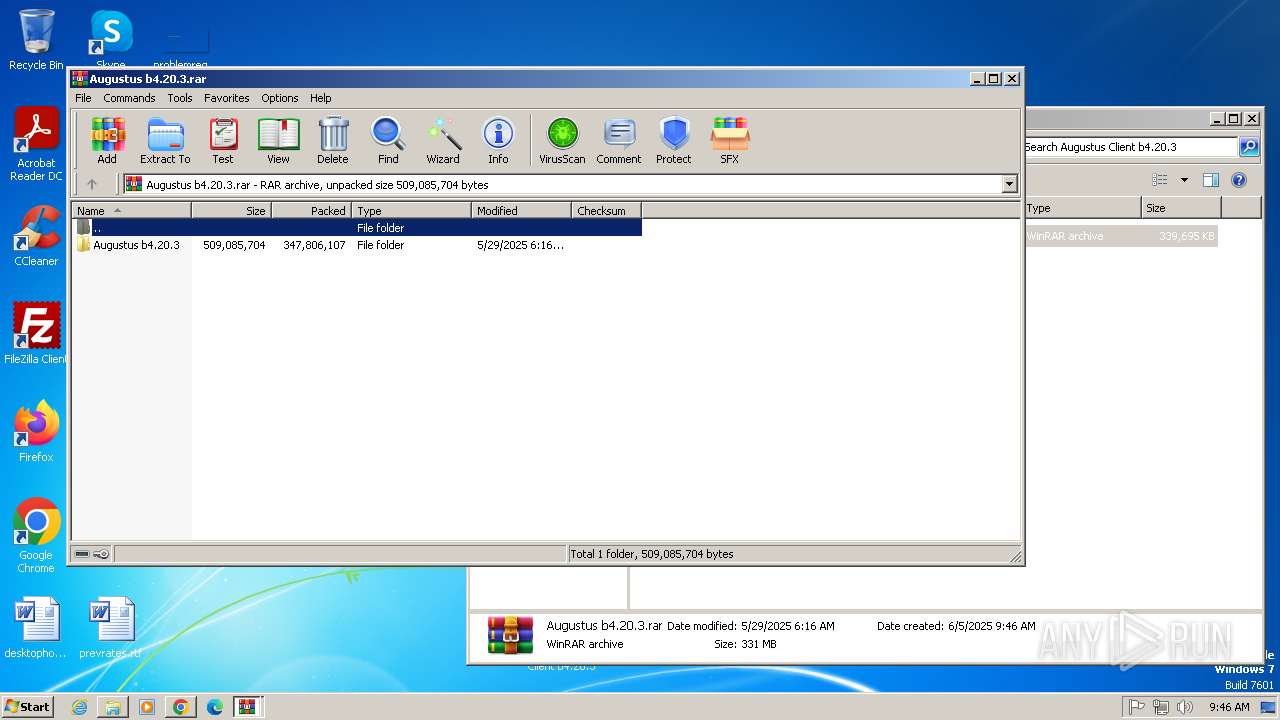Click the Info icon

point(498,140)
